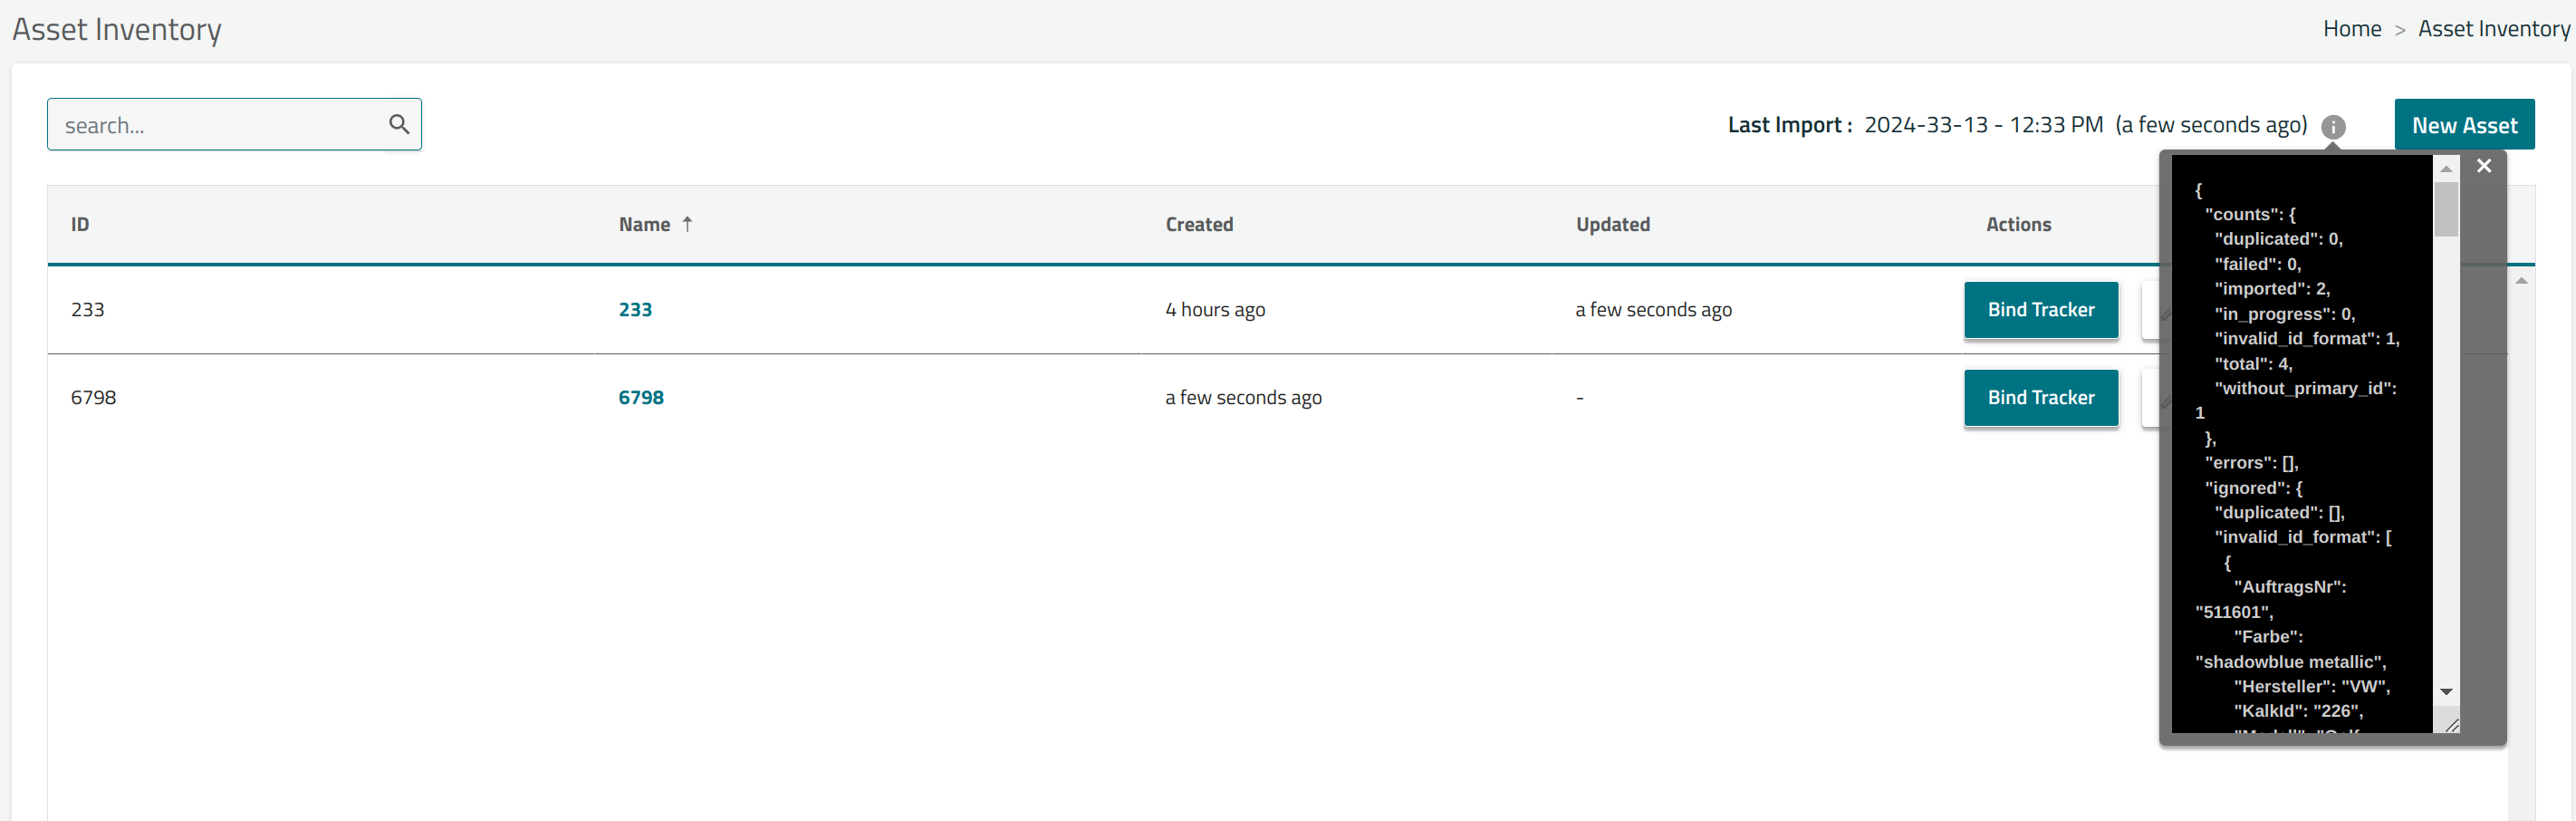Open asset name link 6798
2576x821 pixels.
[x=640, y=398]
